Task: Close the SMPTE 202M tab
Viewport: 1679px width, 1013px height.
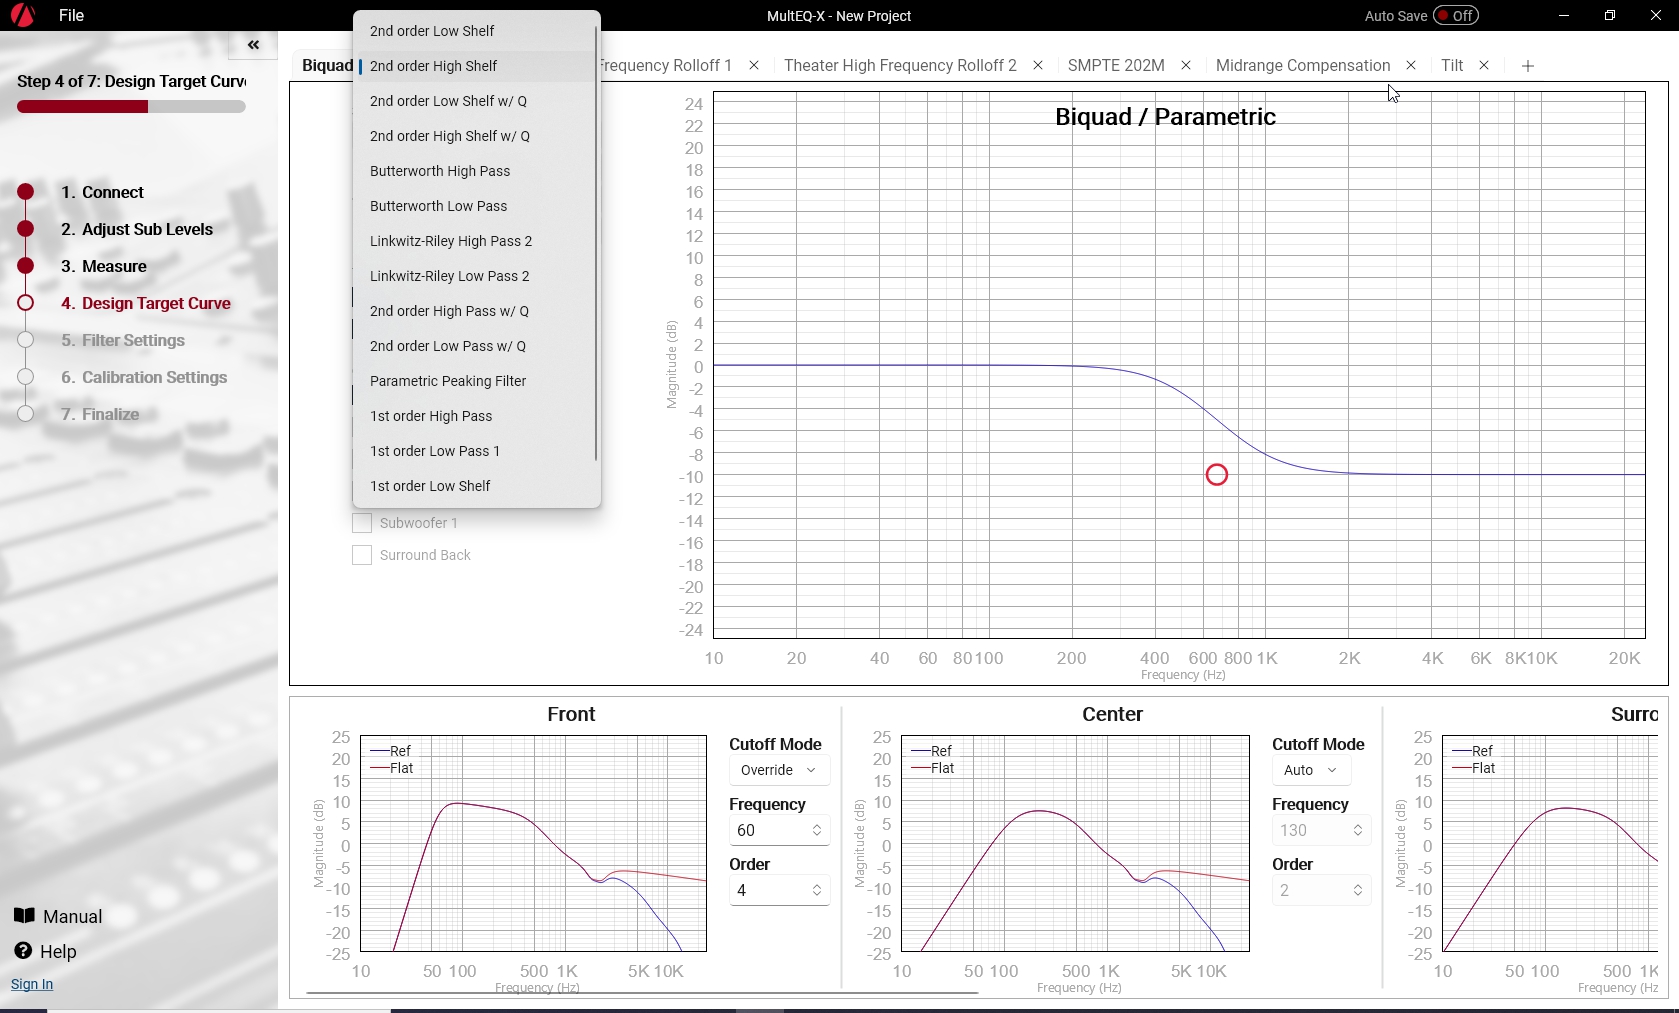Action: pos(1186,65)
